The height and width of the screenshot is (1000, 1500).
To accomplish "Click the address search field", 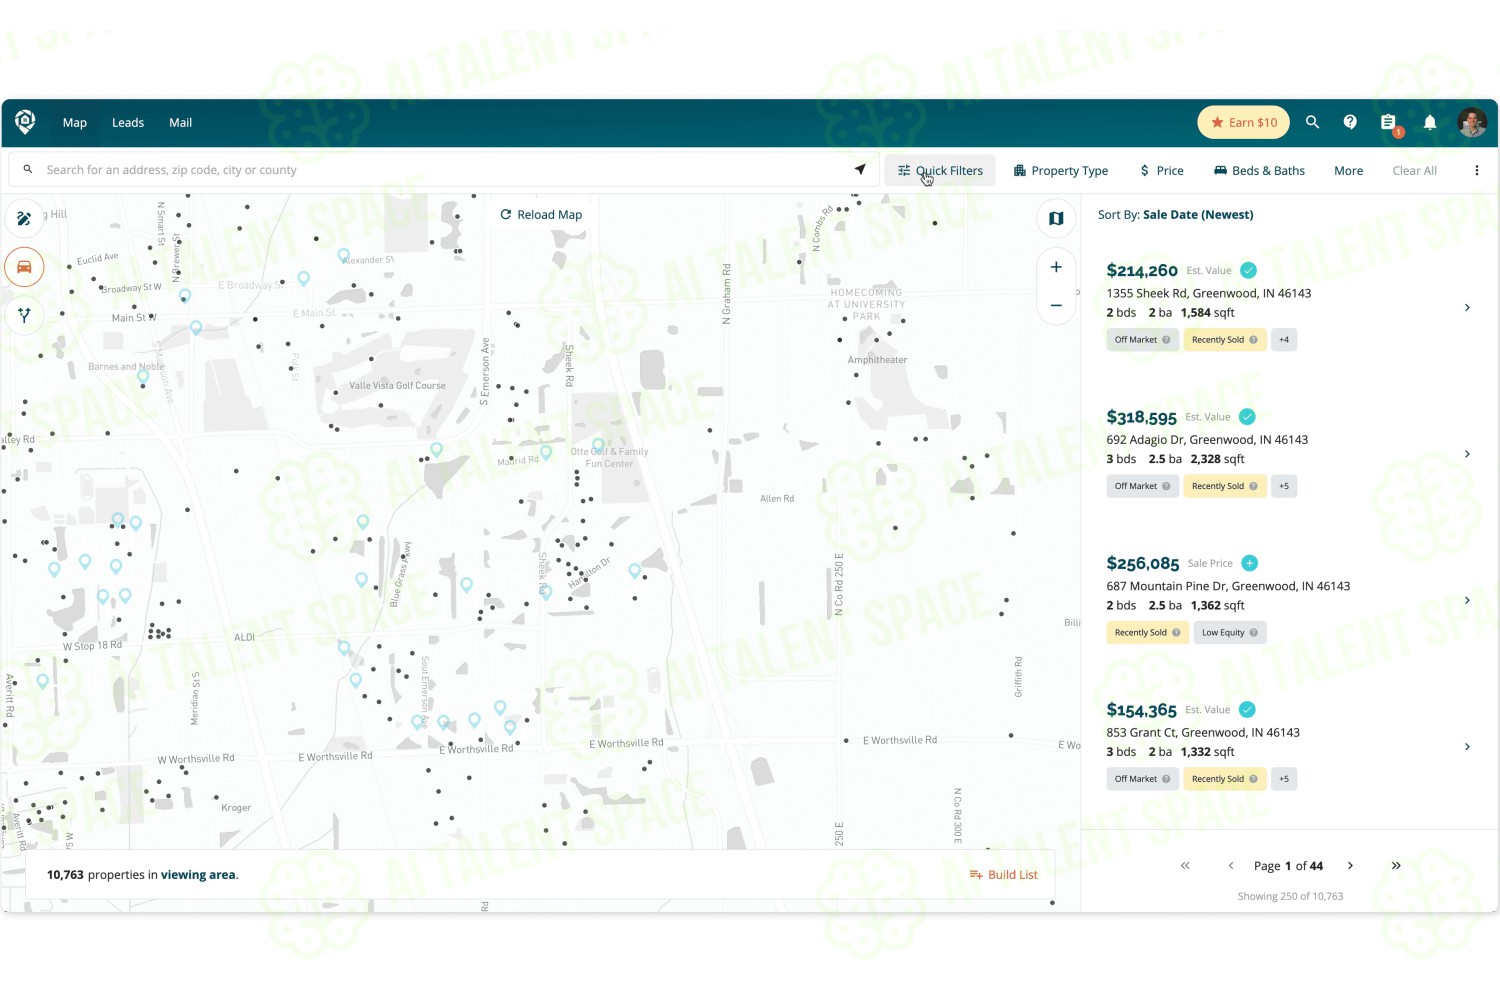I will click(445, 170).
